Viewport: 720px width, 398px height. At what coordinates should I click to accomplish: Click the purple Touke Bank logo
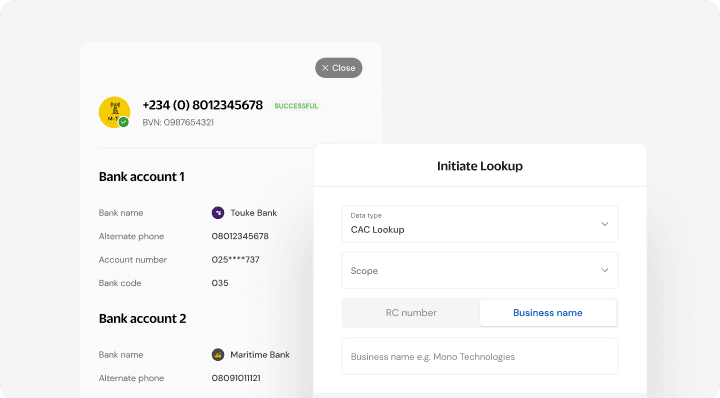tap(218, 213)
